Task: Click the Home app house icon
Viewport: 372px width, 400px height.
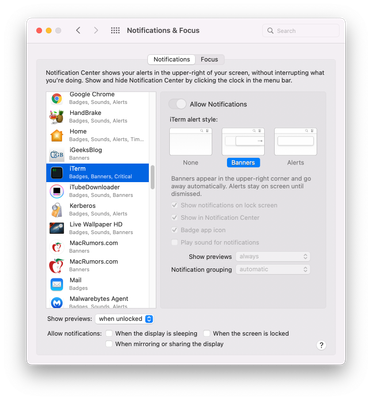Action: [x=57, y=135]
